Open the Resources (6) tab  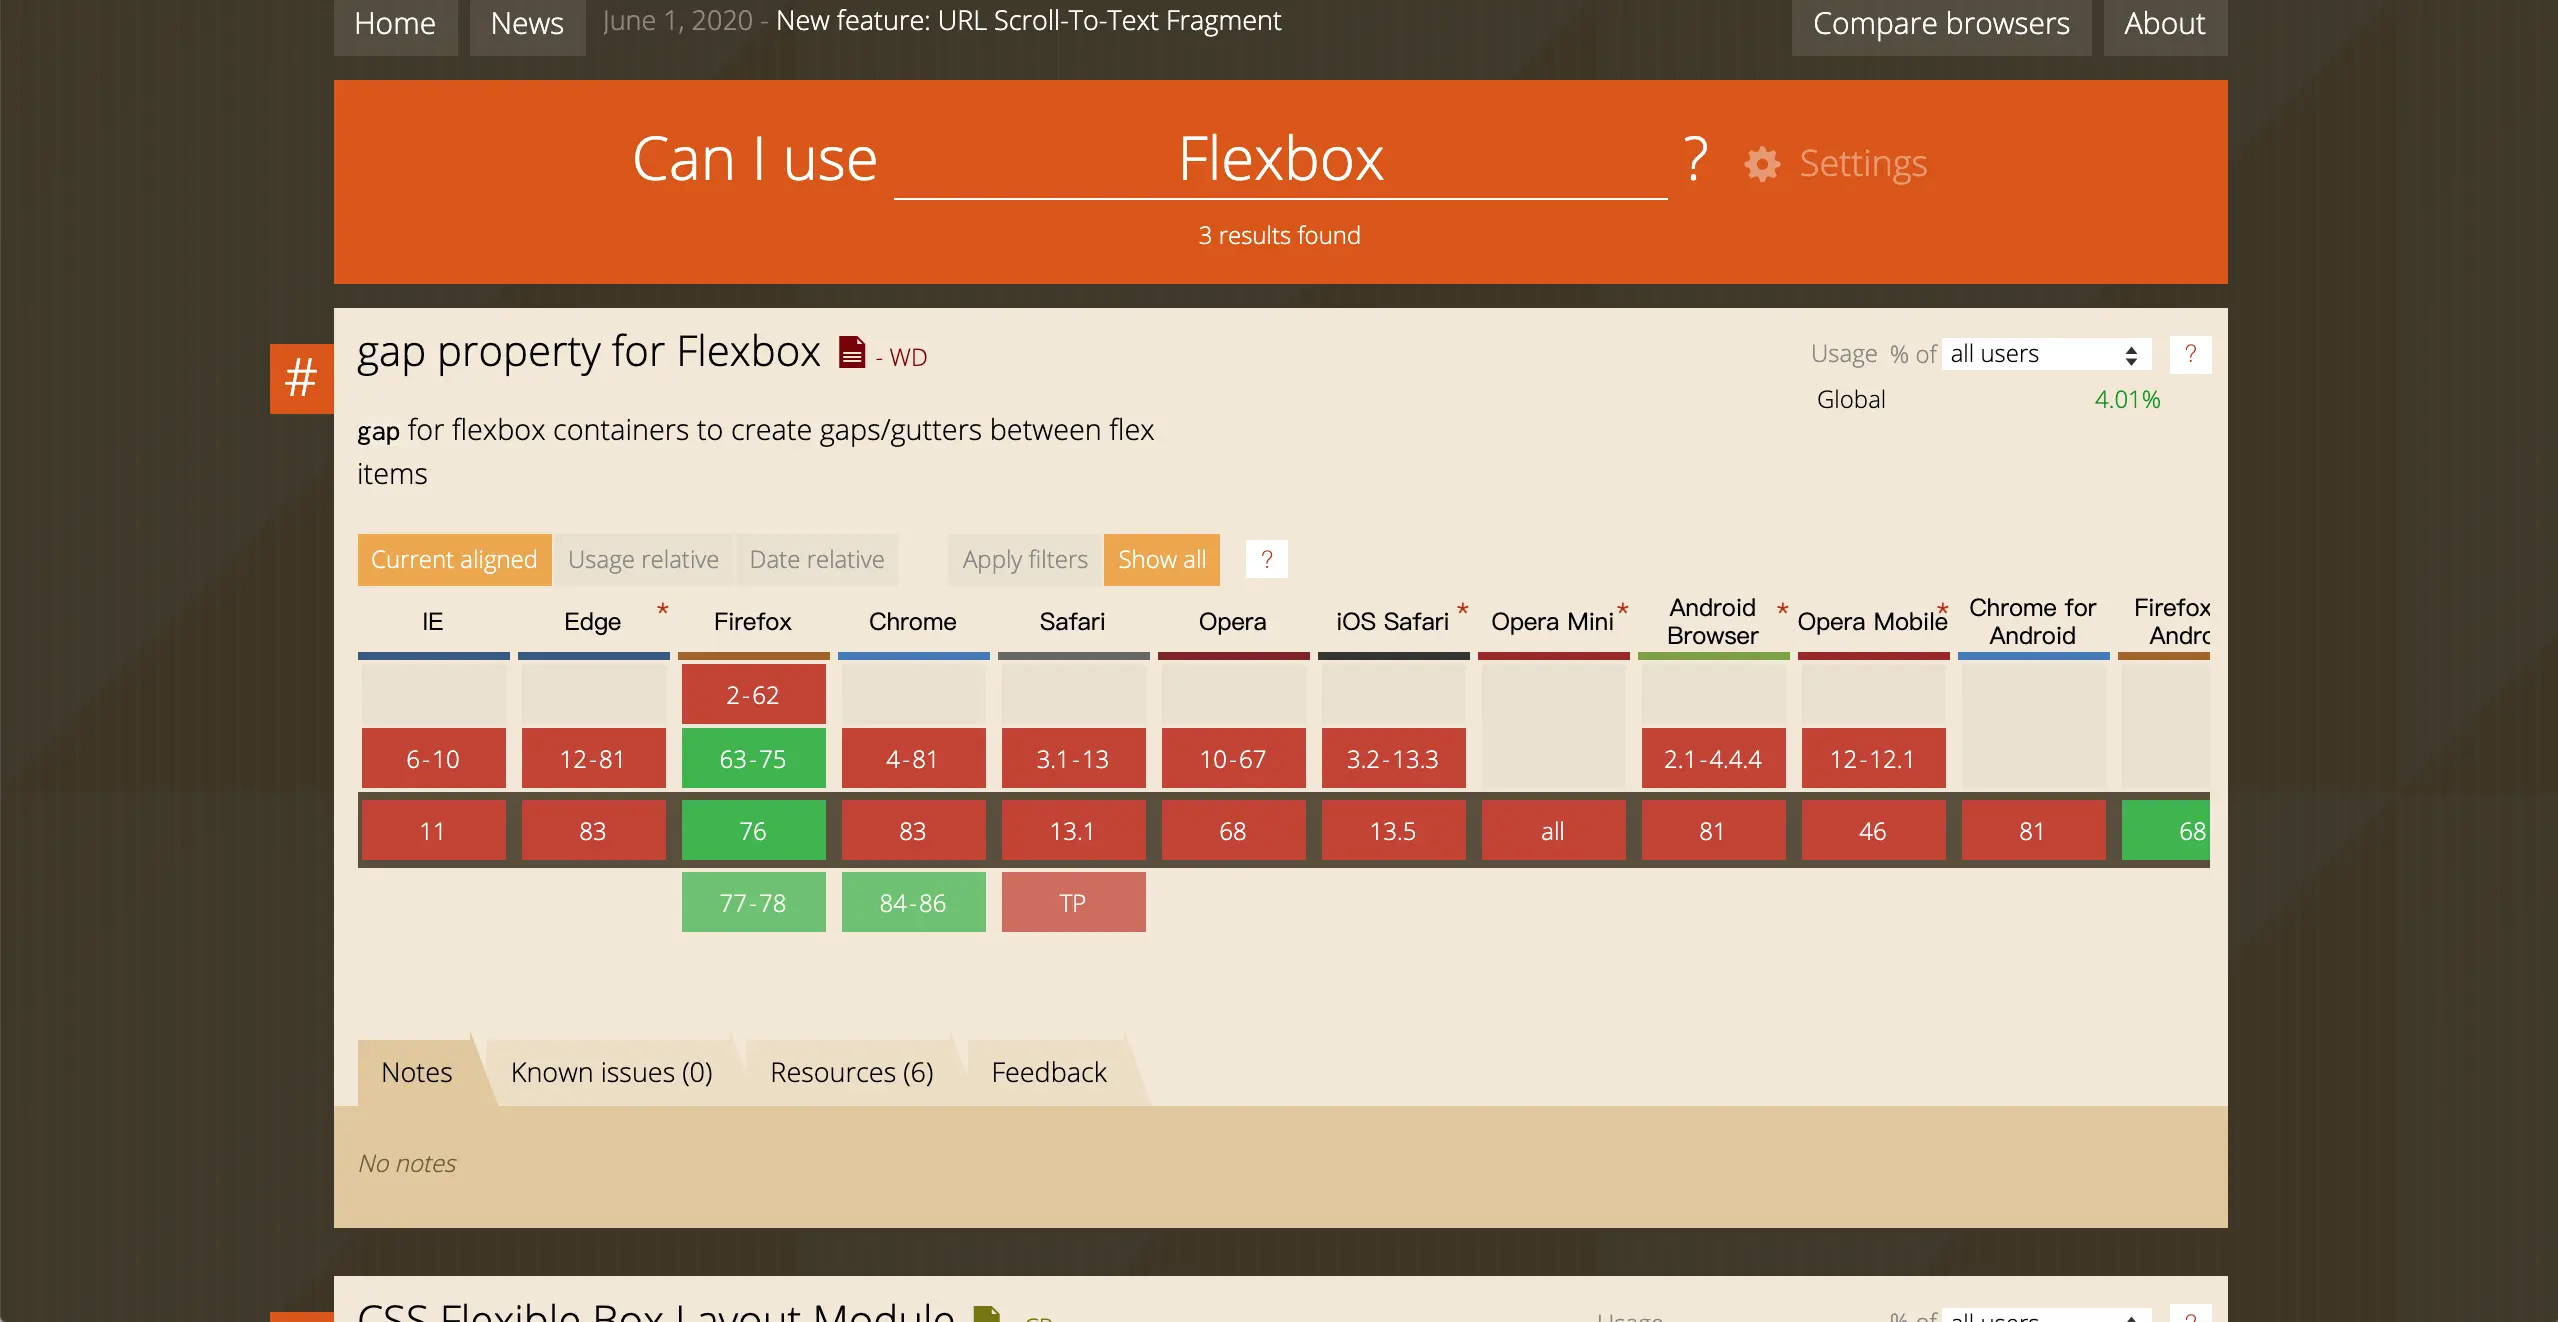click(852, 1072)
